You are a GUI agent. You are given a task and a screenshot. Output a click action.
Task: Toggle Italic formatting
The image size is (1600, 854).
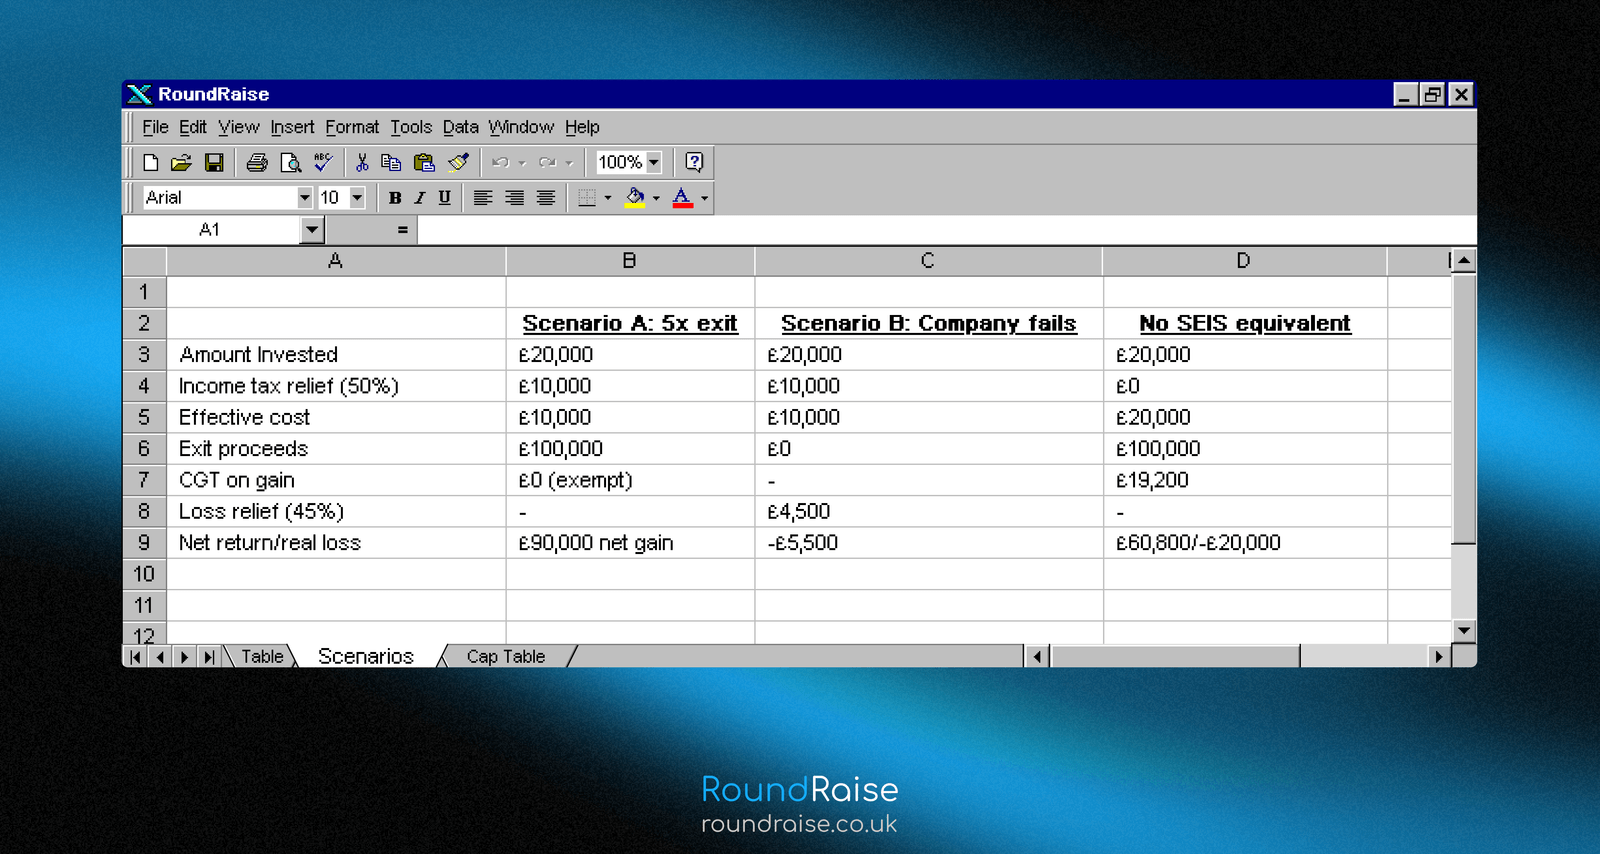(420, 198)
